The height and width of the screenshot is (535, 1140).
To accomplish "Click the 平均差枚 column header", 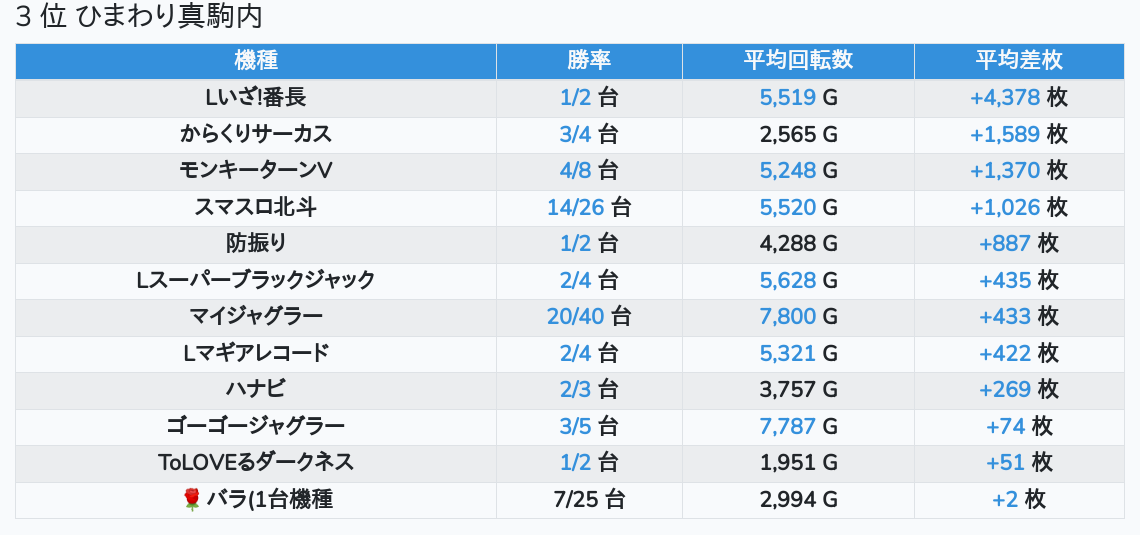I will tap(1019, 60).
